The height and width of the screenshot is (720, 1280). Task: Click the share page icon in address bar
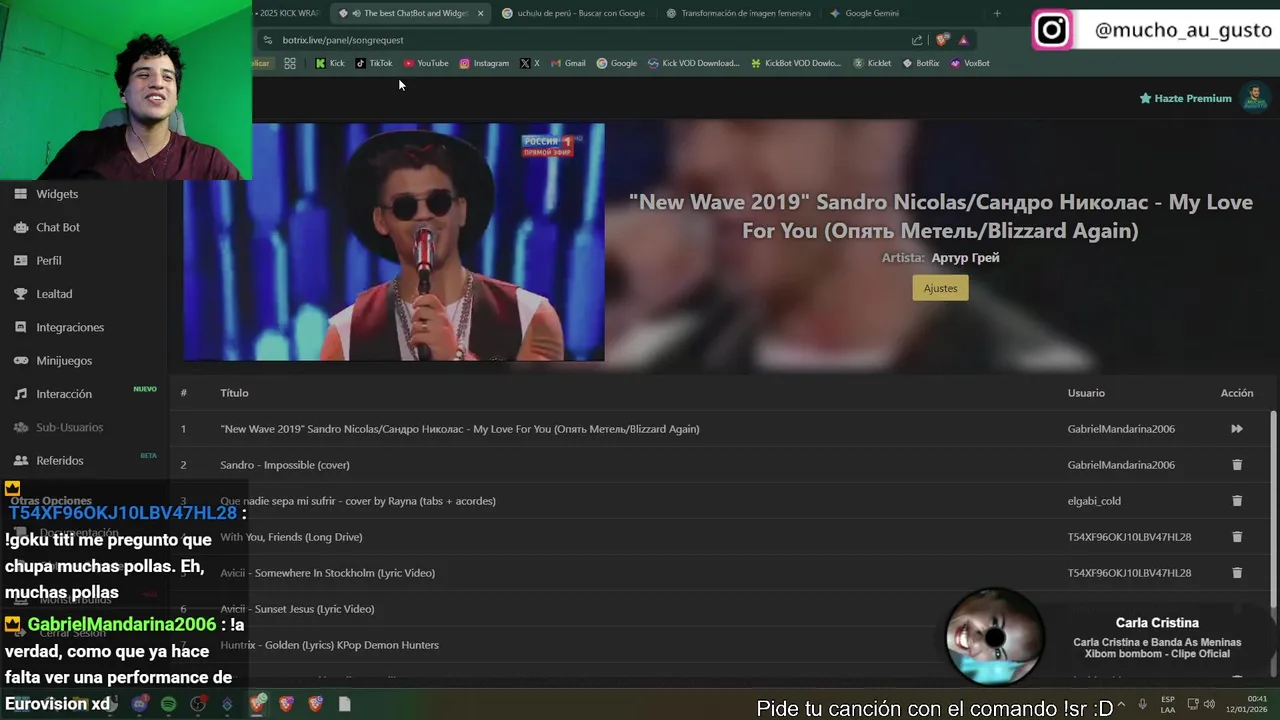917,40
